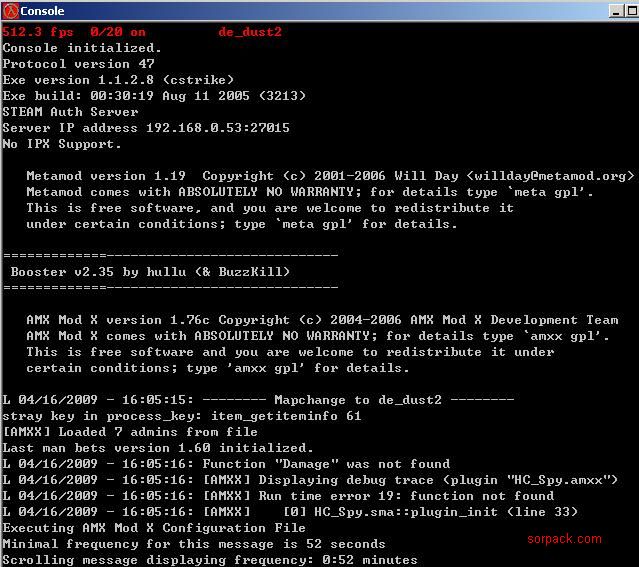This screenshot has width=639, height=567.
Task: Maximize the Console window
Action: [x=627, y=10]
